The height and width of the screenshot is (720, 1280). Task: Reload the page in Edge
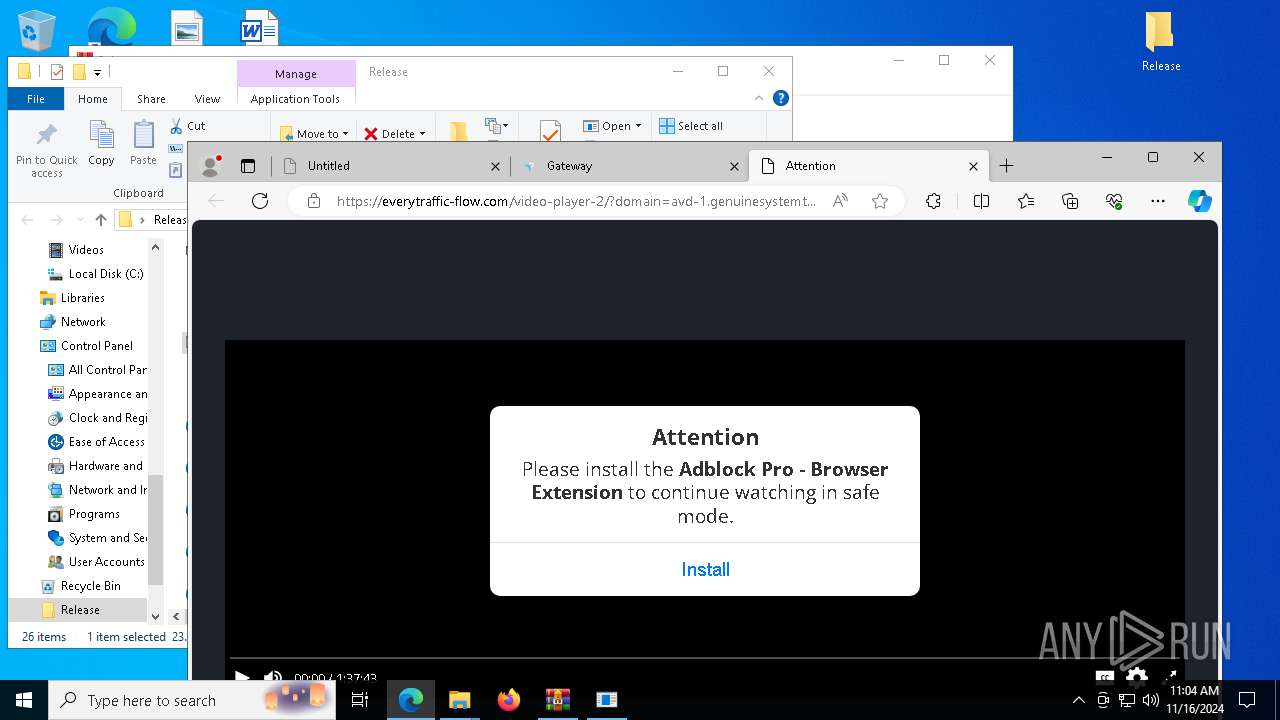[260, 201]
